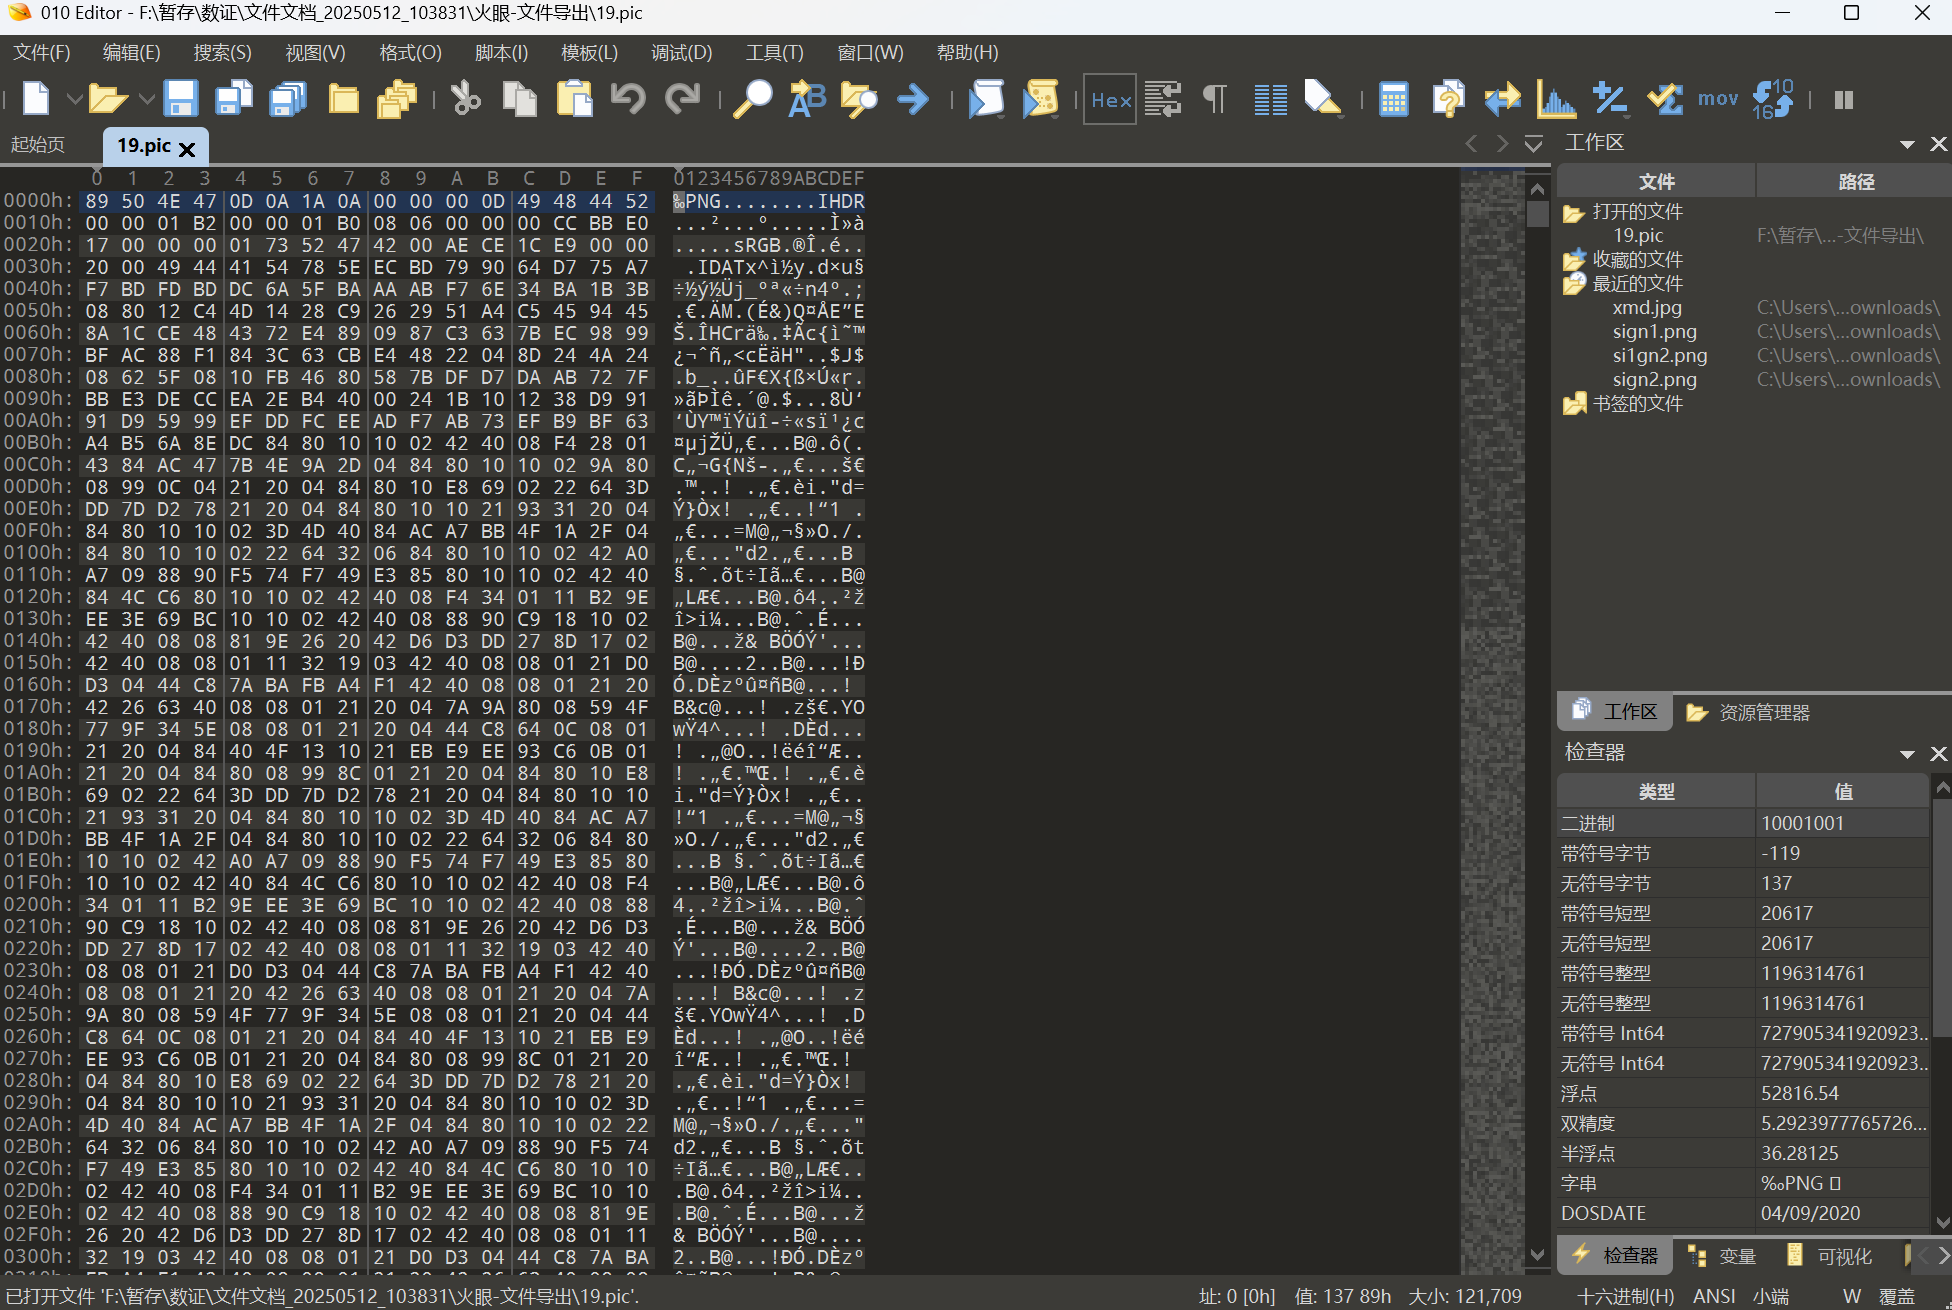
Task: Click the Save file floppy icon
Action: point(181,99)
